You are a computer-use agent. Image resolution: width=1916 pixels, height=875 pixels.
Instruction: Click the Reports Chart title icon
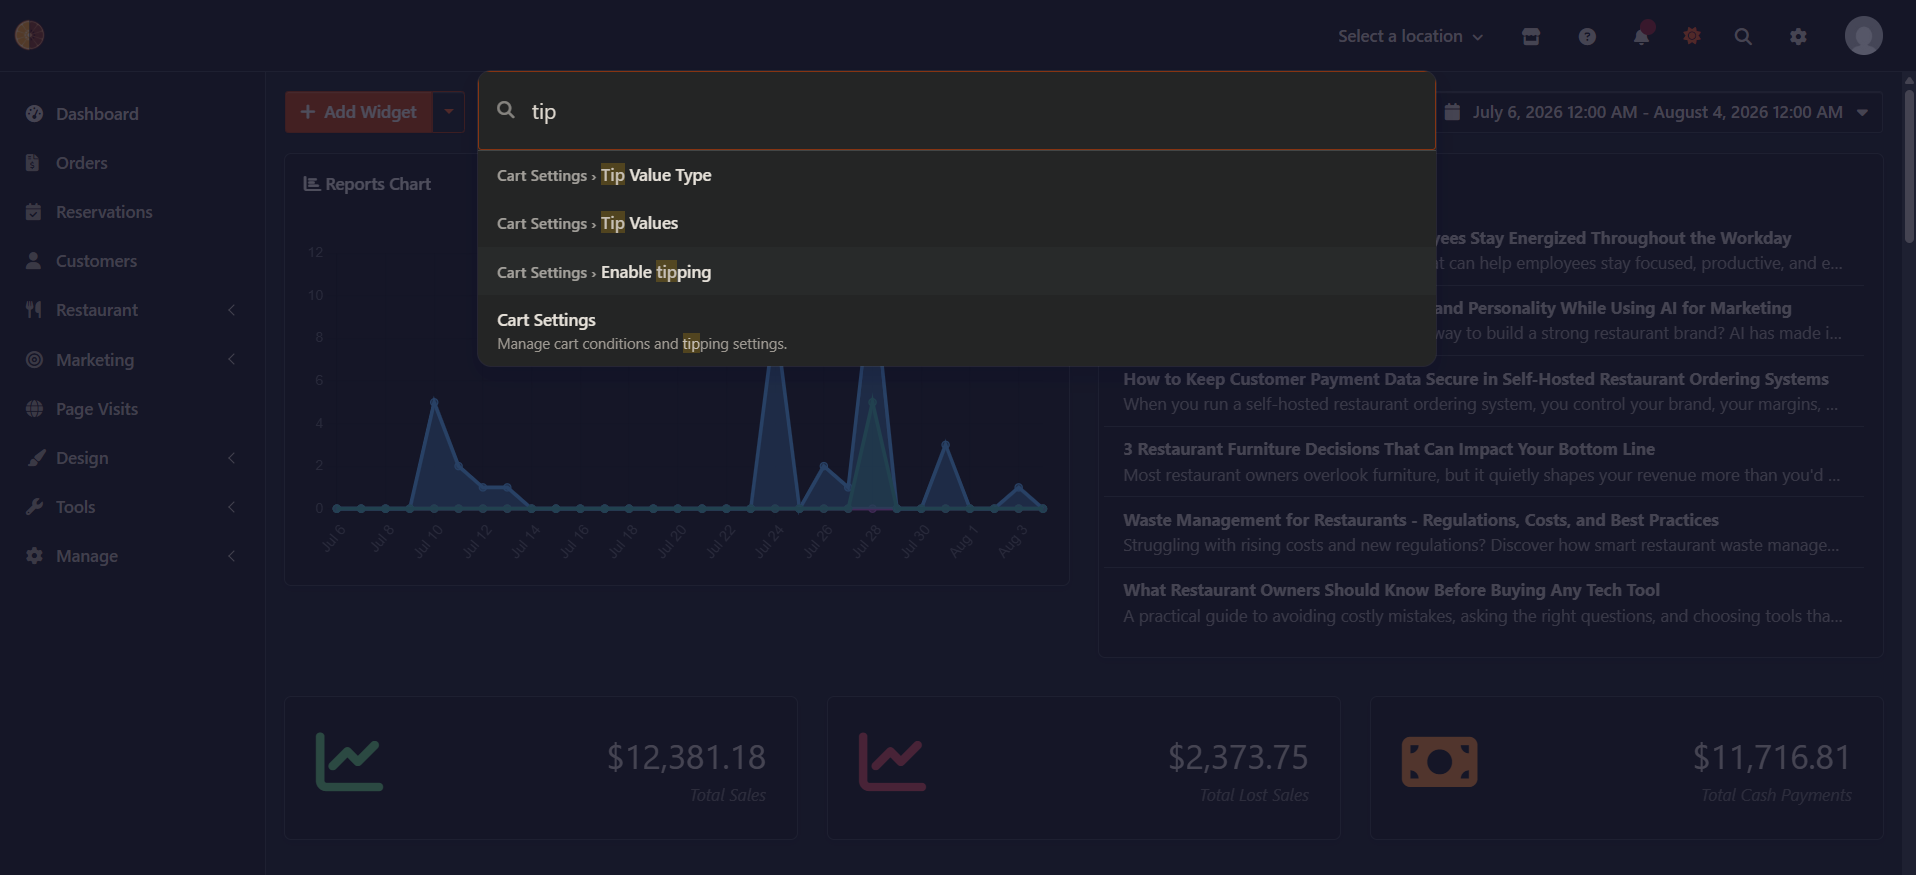click(311, 184)
